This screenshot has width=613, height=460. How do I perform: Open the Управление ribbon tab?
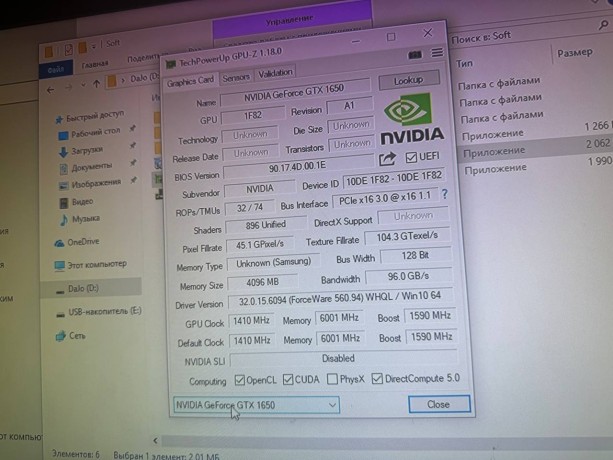click(290, 20)
